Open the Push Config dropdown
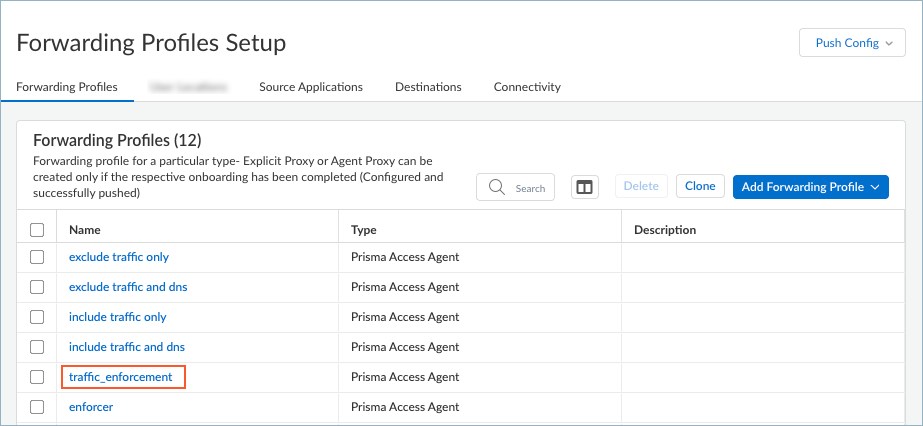The image size is (923, 426). 852,43
